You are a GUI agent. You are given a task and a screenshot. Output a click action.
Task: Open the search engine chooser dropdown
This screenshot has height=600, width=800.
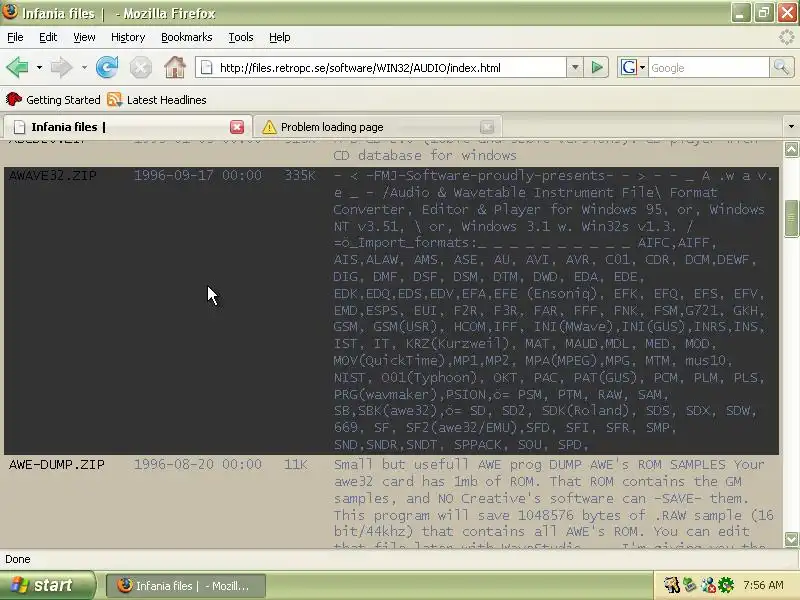pyautogui.click(x=642, y=67)
